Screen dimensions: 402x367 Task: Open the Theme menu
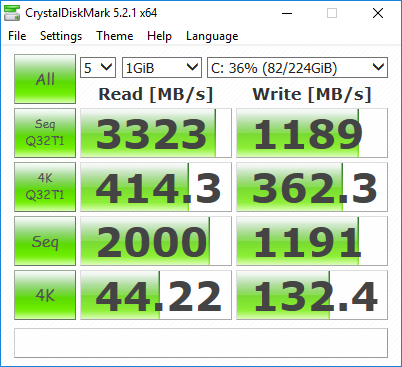tap(115, 36)
